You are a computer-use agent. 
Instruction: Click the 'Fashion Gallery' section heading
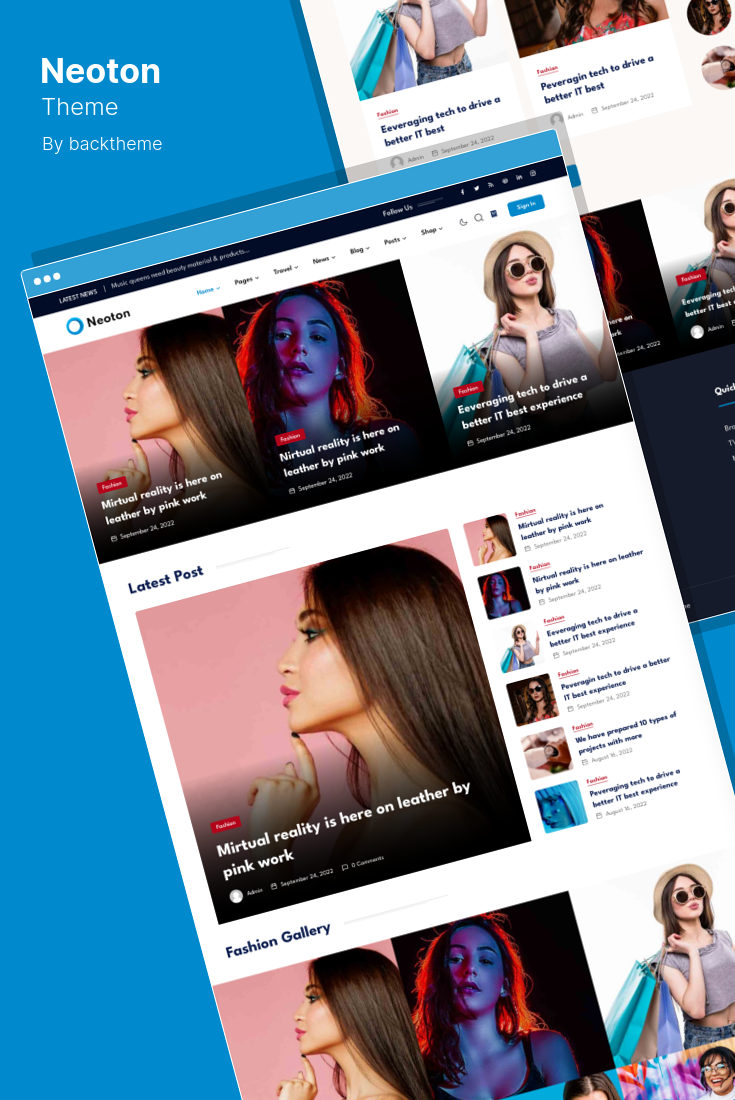(x=278, y=940)
